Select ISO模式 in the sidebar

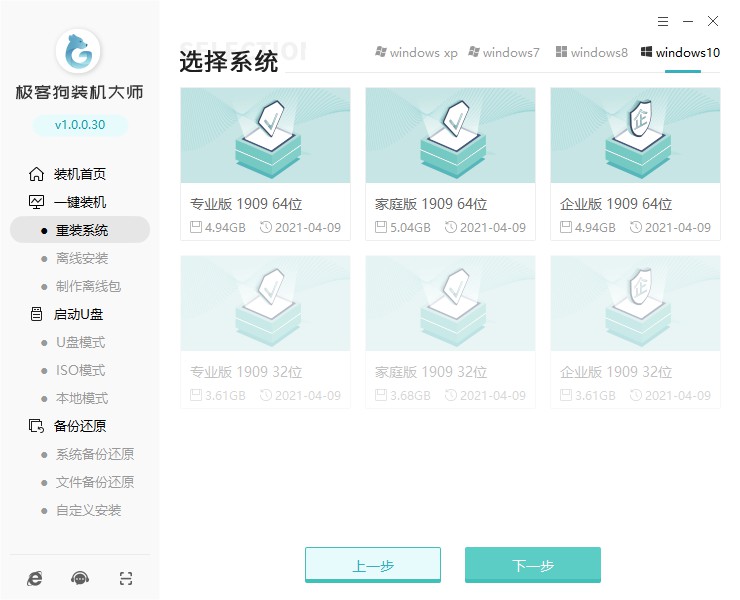click(80, 370)
